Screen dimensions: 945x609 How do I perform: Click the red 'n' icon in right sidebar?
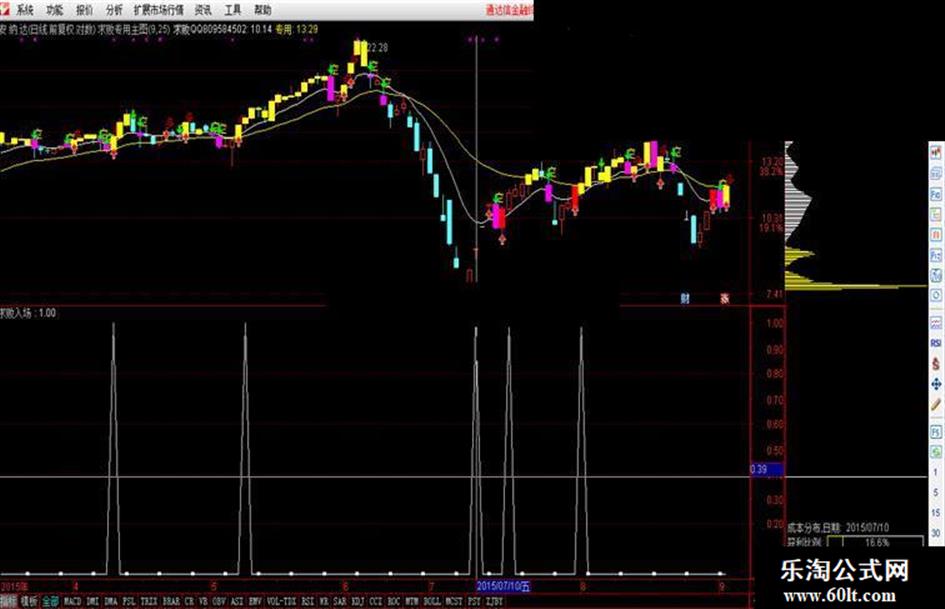[936, 234]
